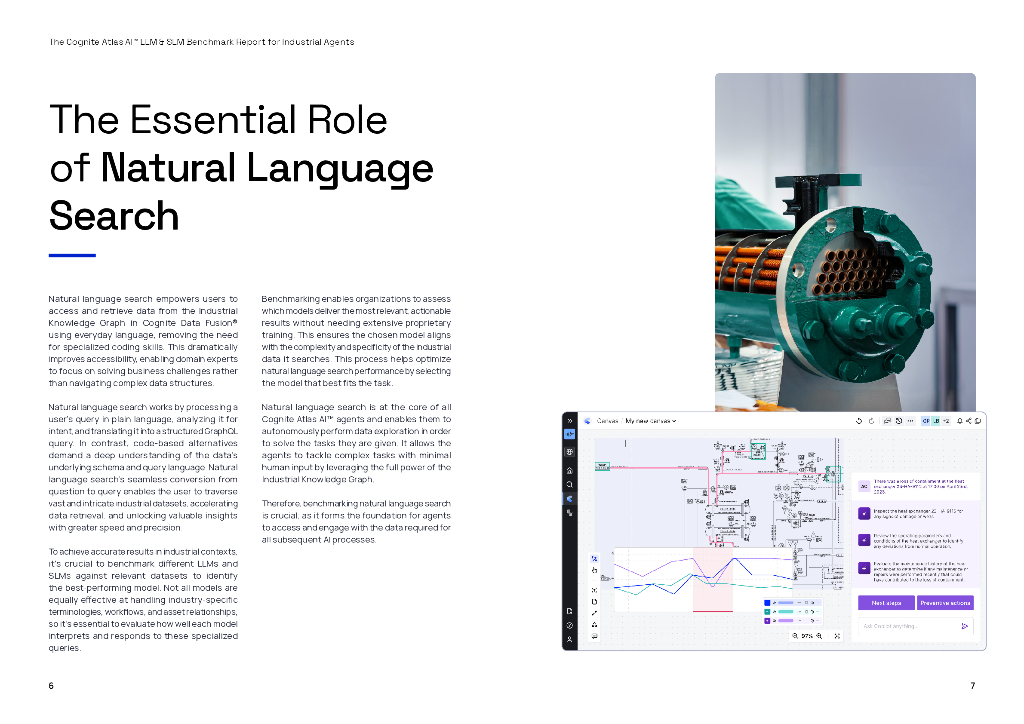Open the chat bubbles icon at header end
Viewport: 1024px width, 724px height.
[x=978, y=421]
